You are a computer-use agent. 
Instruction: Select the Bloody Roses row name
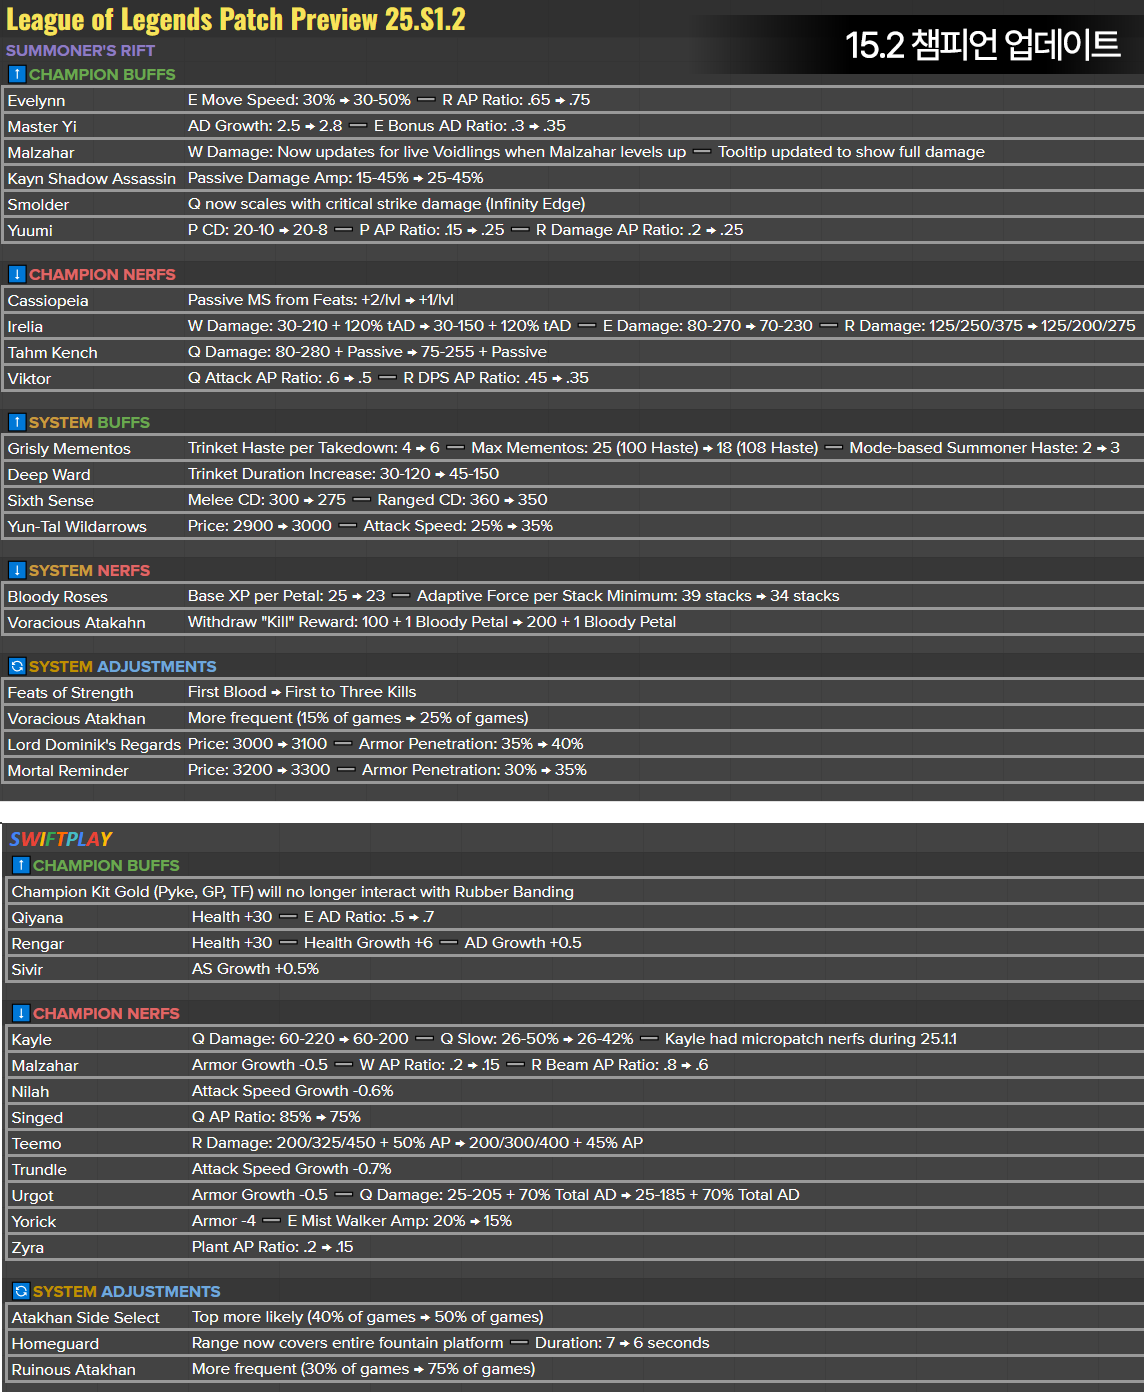click(x=57, y=596)
